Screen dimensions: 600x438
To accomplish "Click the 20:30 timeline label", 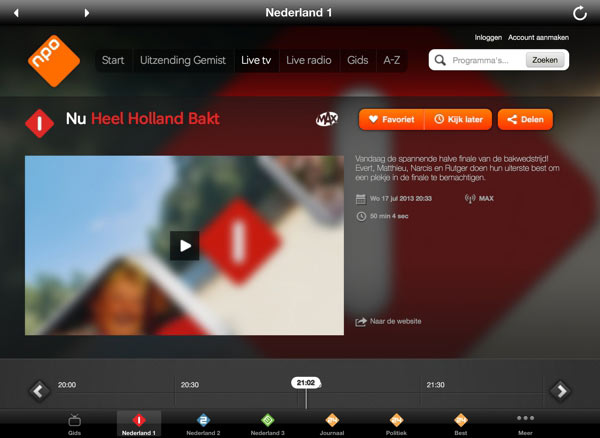I will coord(190,385).
